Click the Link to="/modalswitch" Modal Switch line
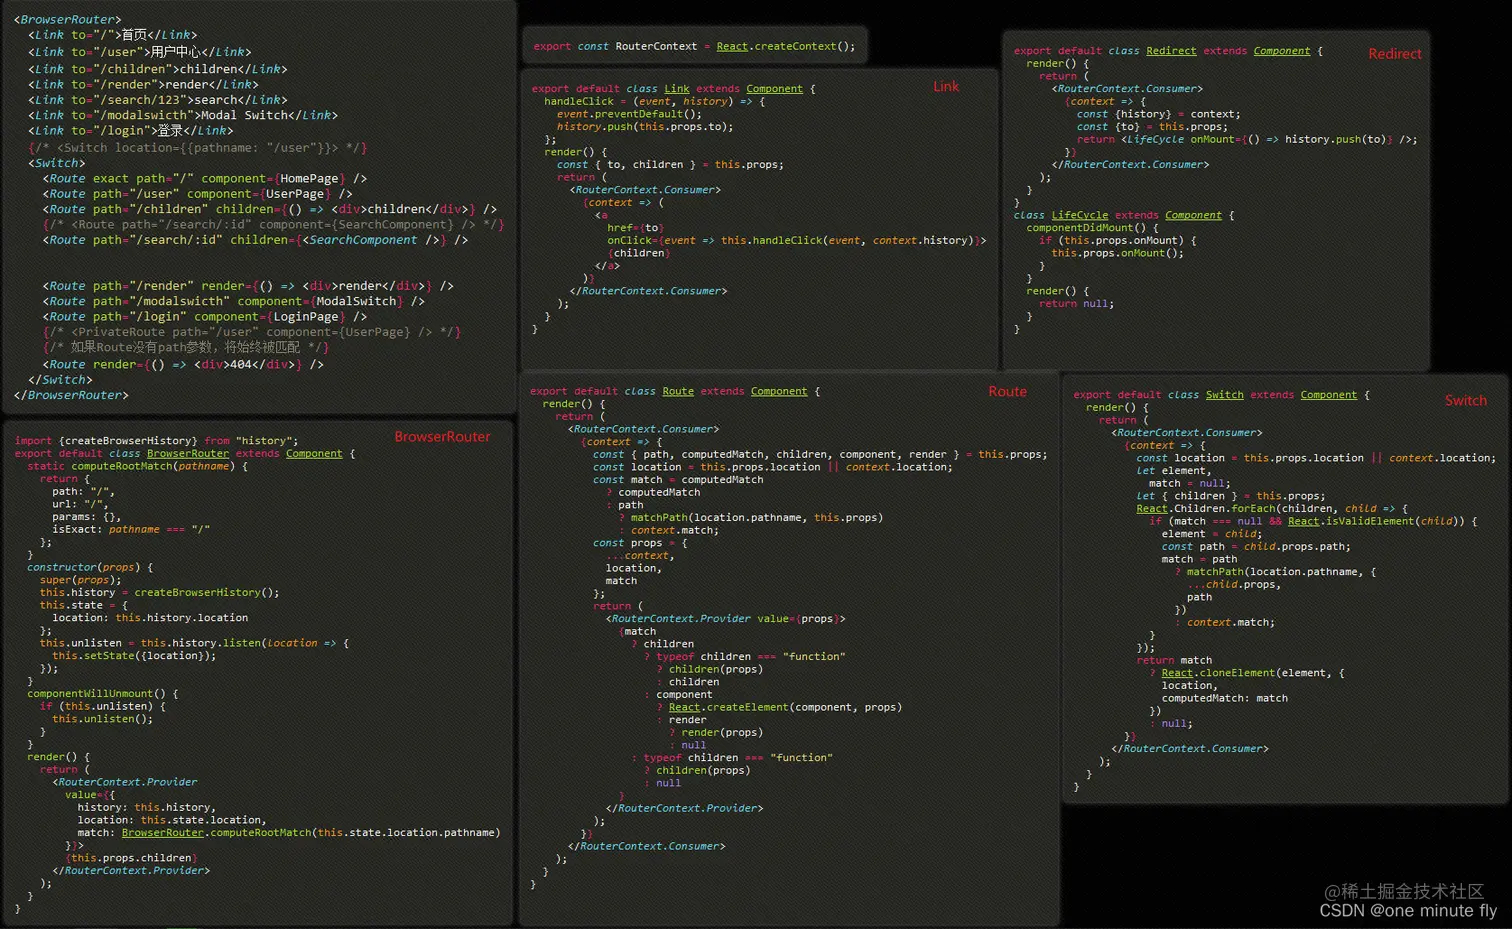The height and width of the screenshot is (929, 1512). click(x=184, y=115)
